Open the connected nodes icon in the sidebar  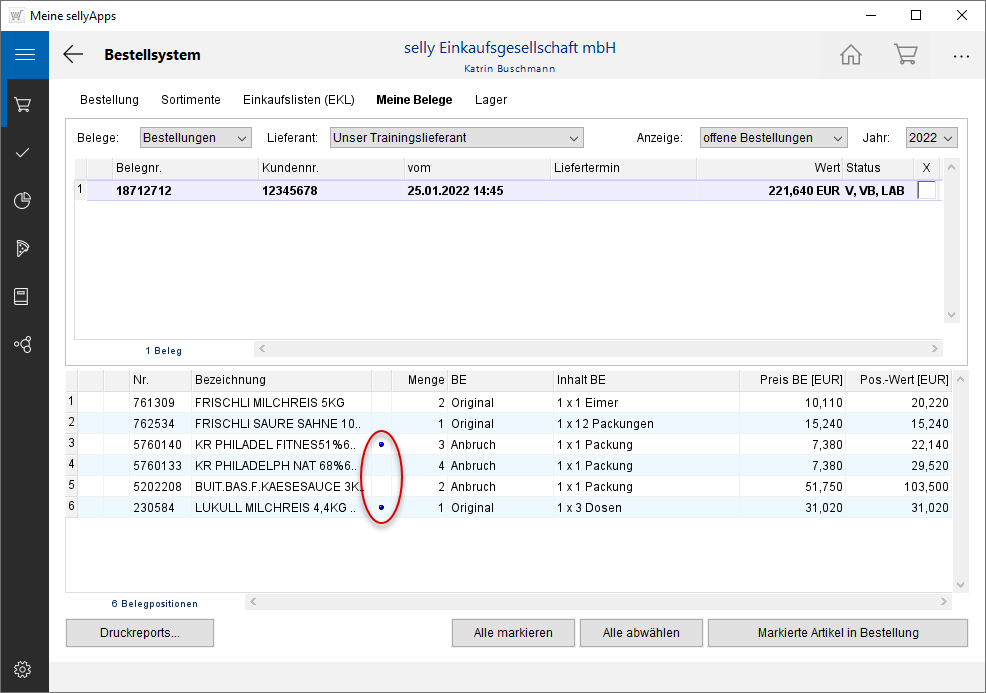coord(24,345)
